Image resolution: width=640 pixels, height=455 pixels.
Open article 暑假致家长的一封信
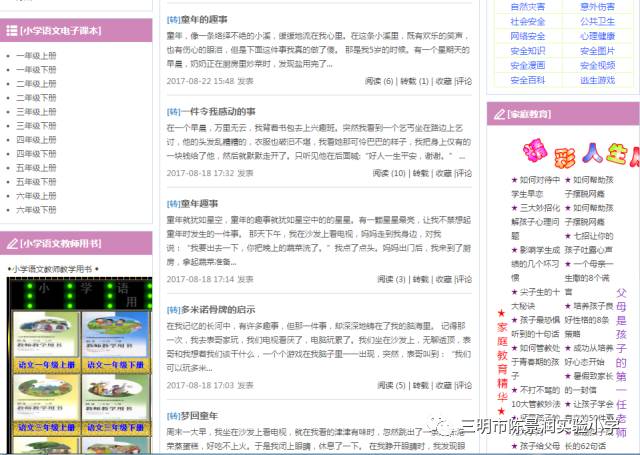point(589,383)
